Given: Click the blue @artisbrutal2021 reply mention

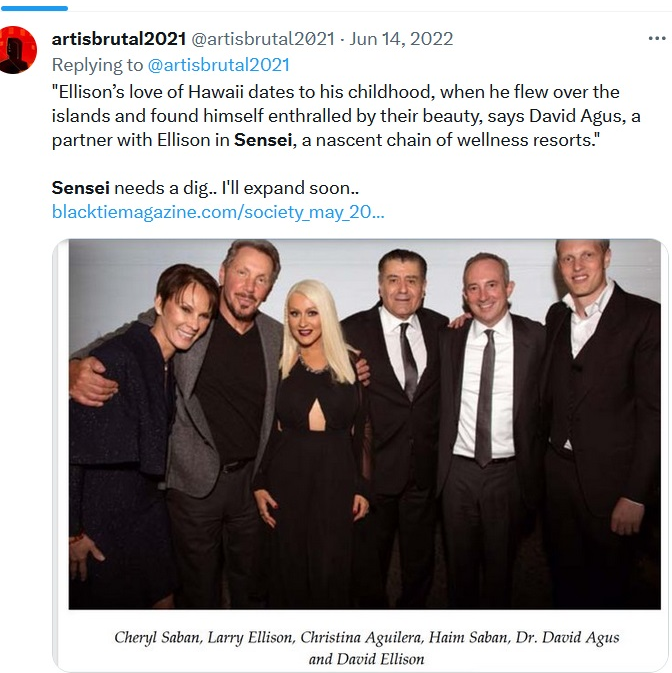Looking at the screenshot, I should coord(218,65).
